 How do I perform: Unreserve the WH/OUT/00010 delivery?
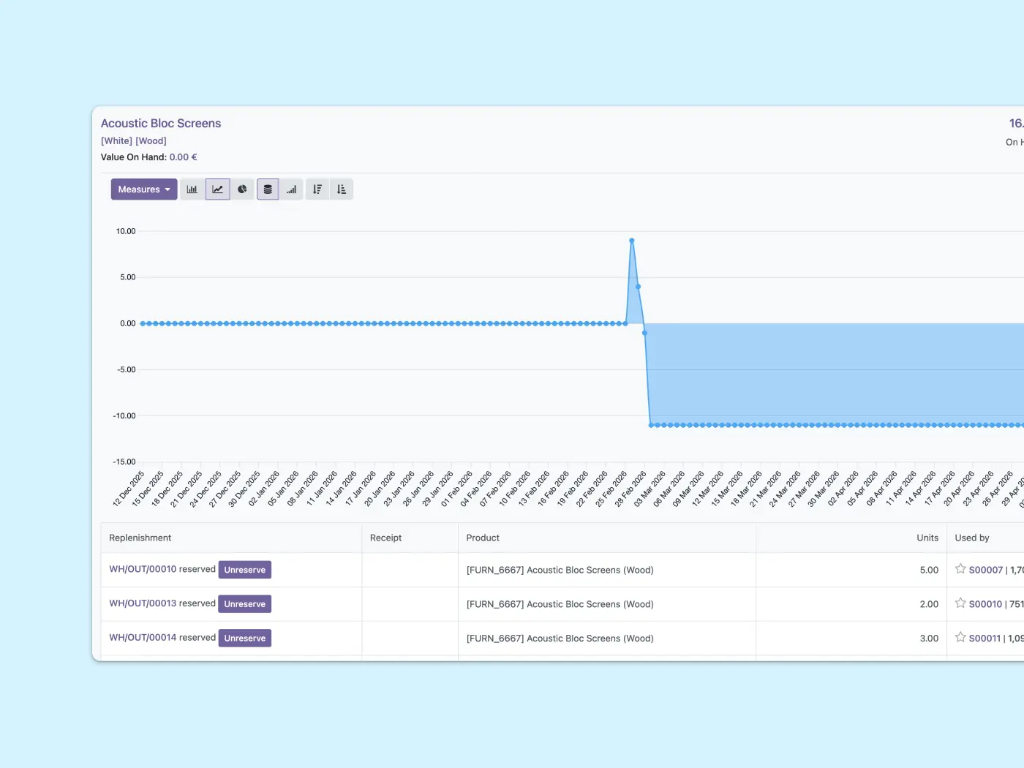(245, 570)
